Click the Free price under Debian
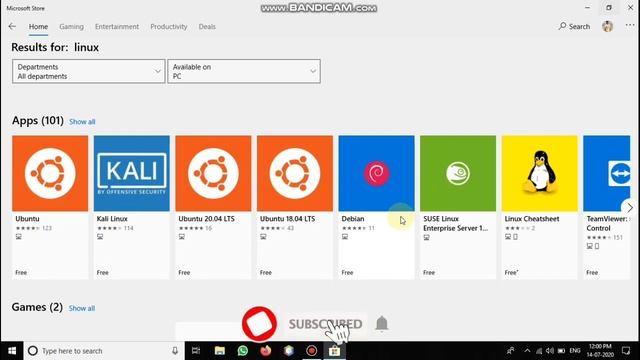Image resolution: width=640 pixels, height=360 pixels. click(x=347, y=272)
